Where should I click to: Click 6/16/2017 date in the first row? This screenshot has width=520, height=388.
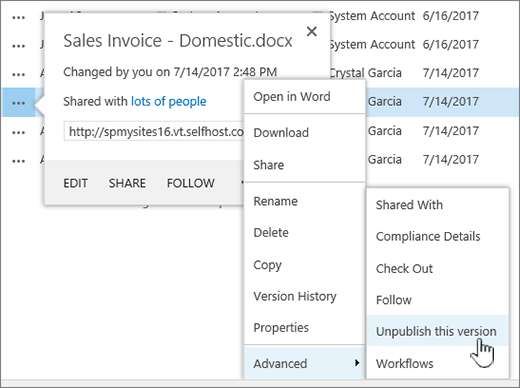(x=451, y=16)
